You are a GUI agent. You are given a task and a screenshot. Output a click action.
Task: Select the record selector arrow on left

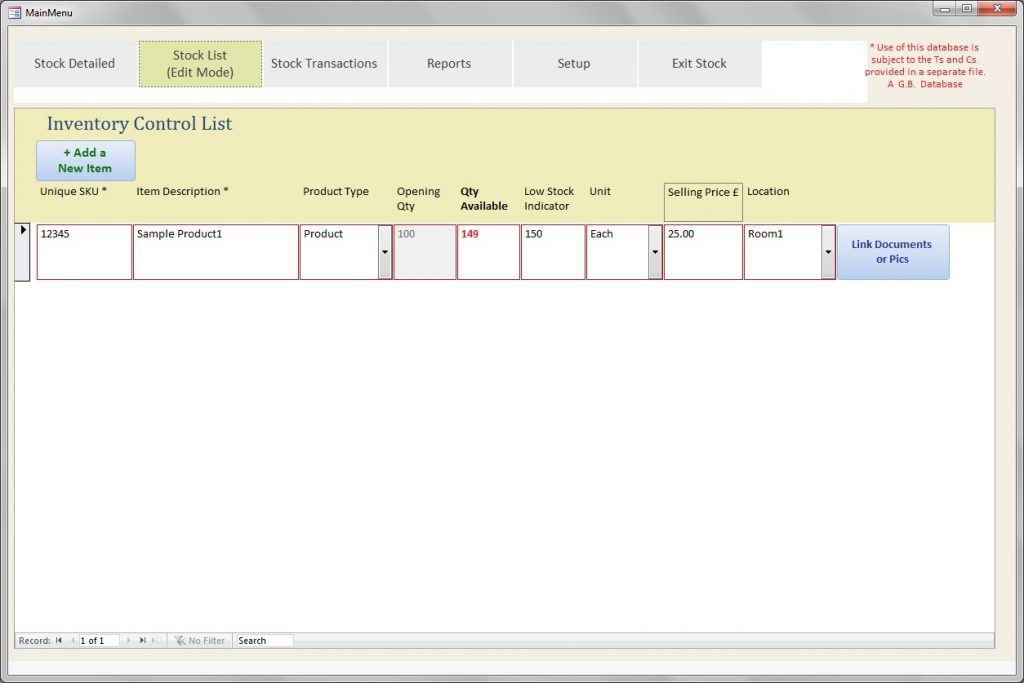(23, 230)
